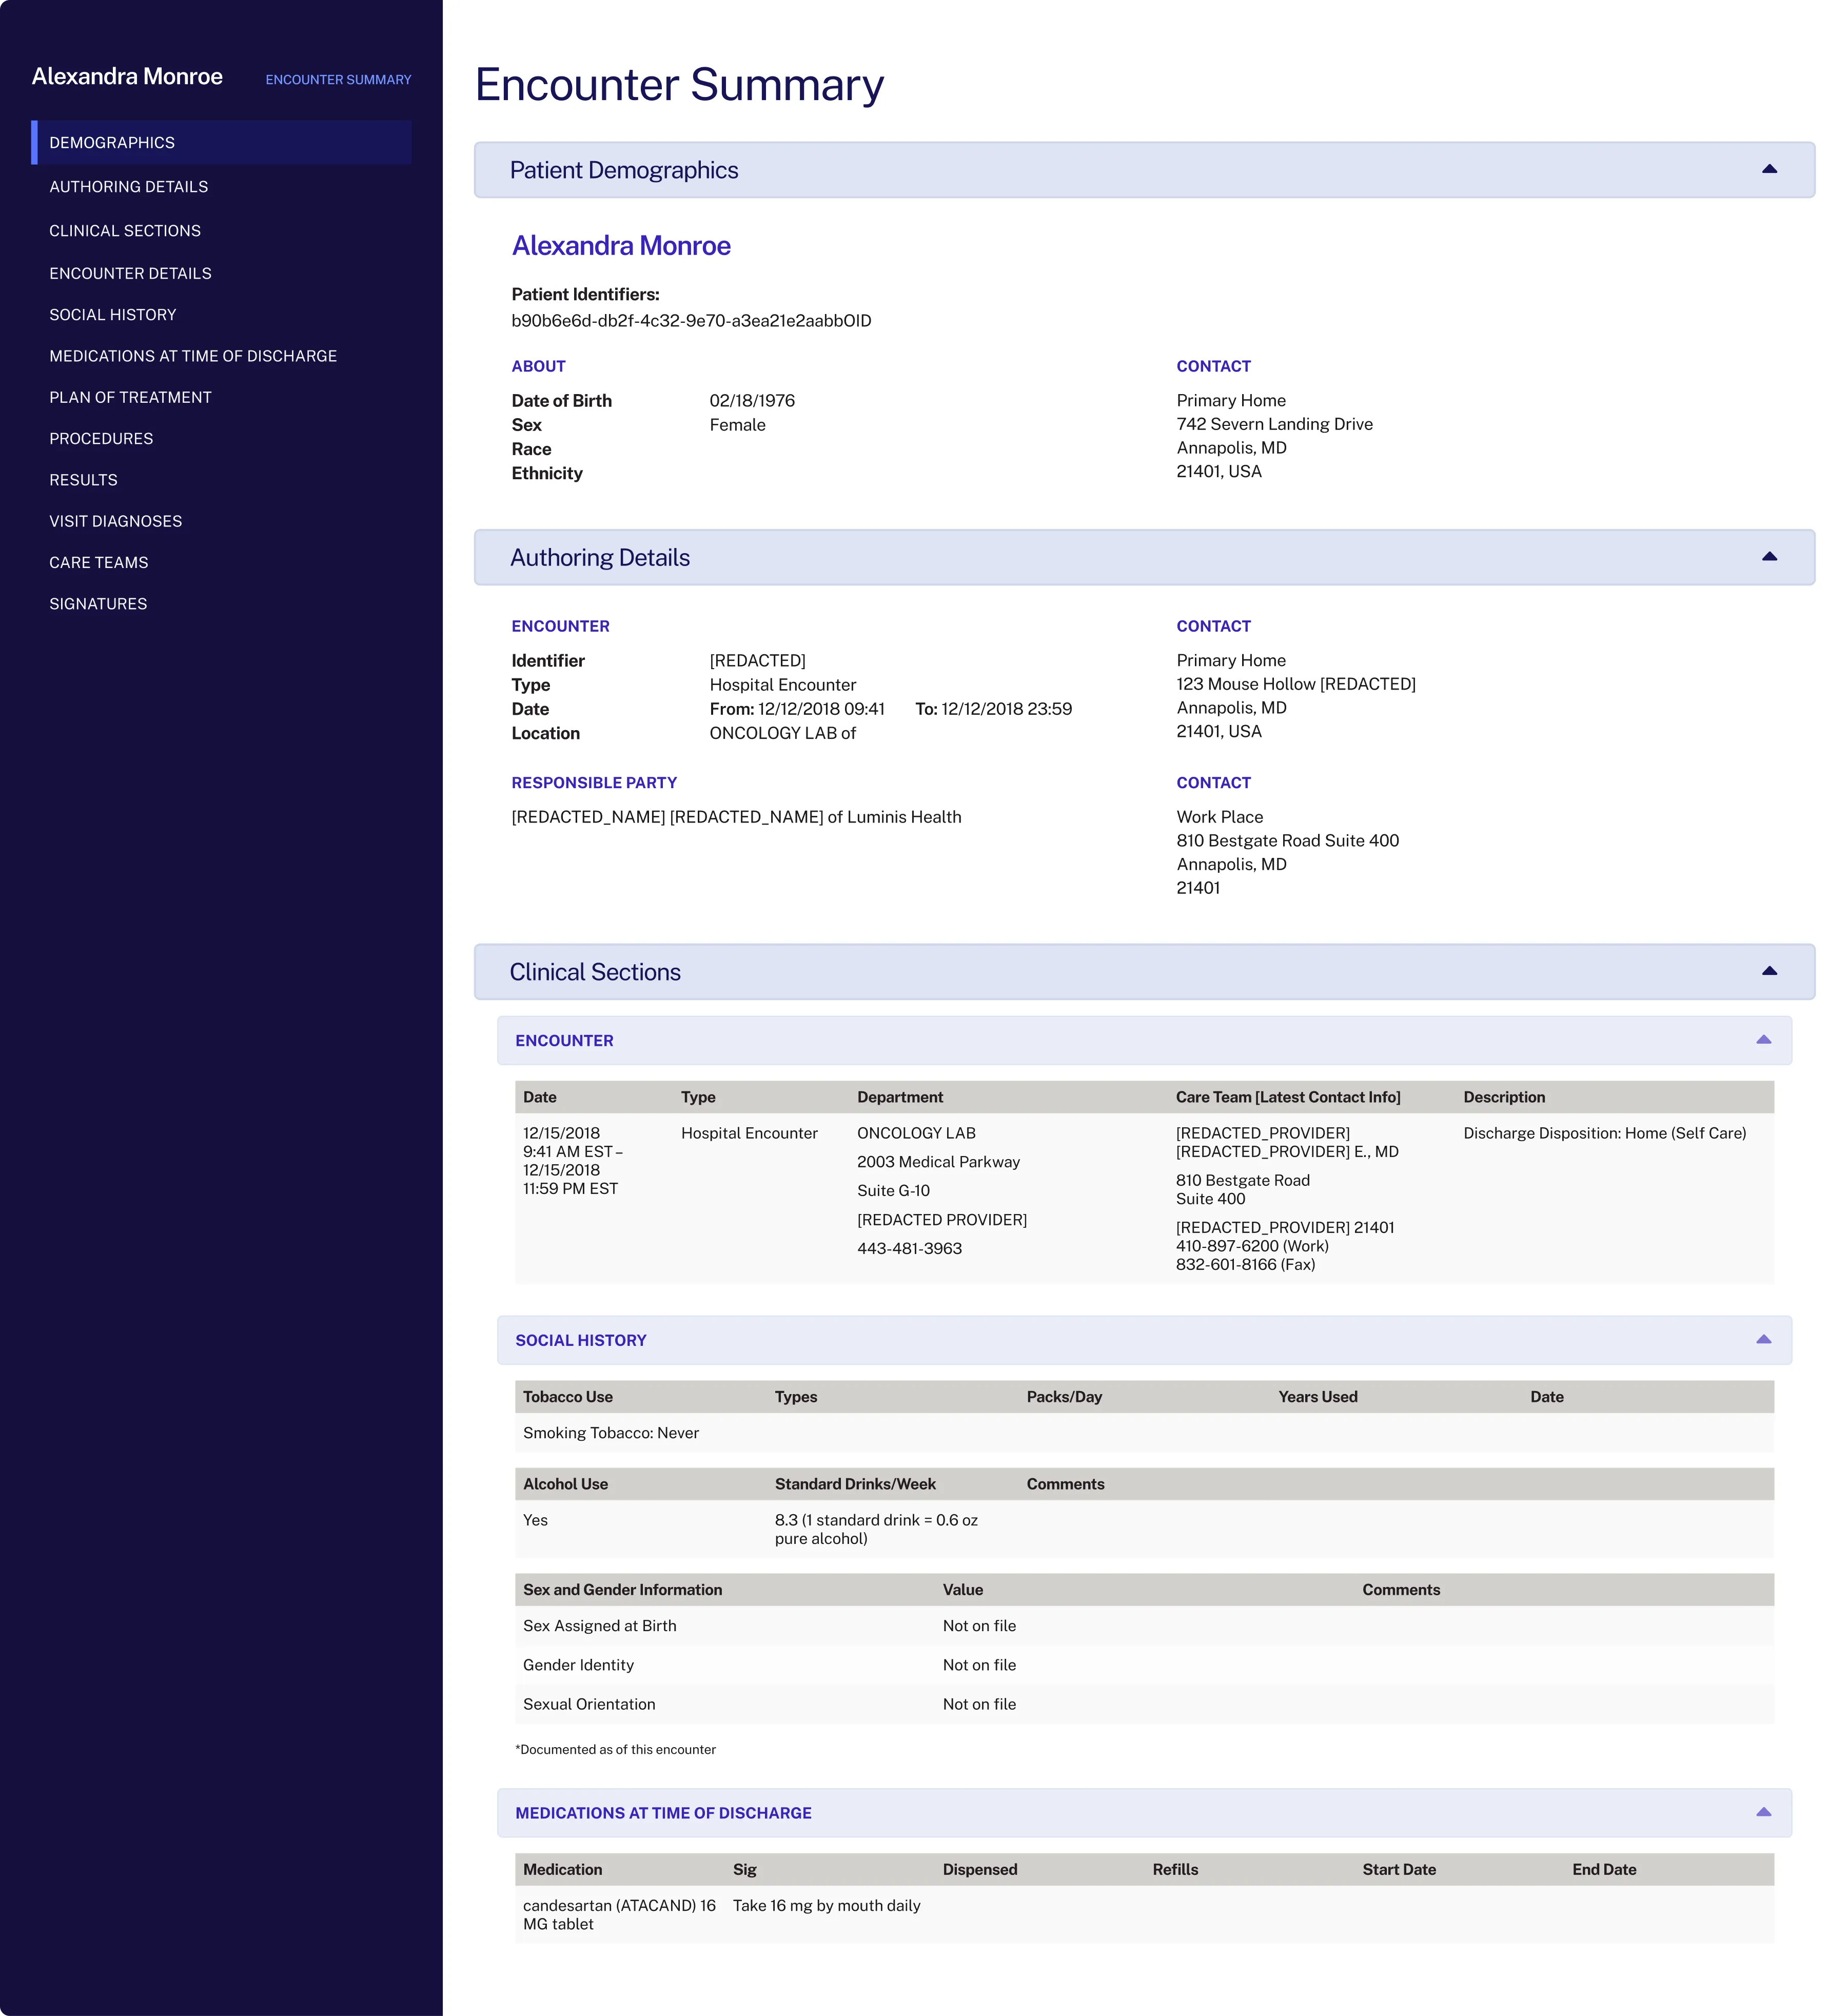Open Signatures sidebar item
Image resolution: width=1847 pixels, height=2016 pixels.
coord(98,604)
